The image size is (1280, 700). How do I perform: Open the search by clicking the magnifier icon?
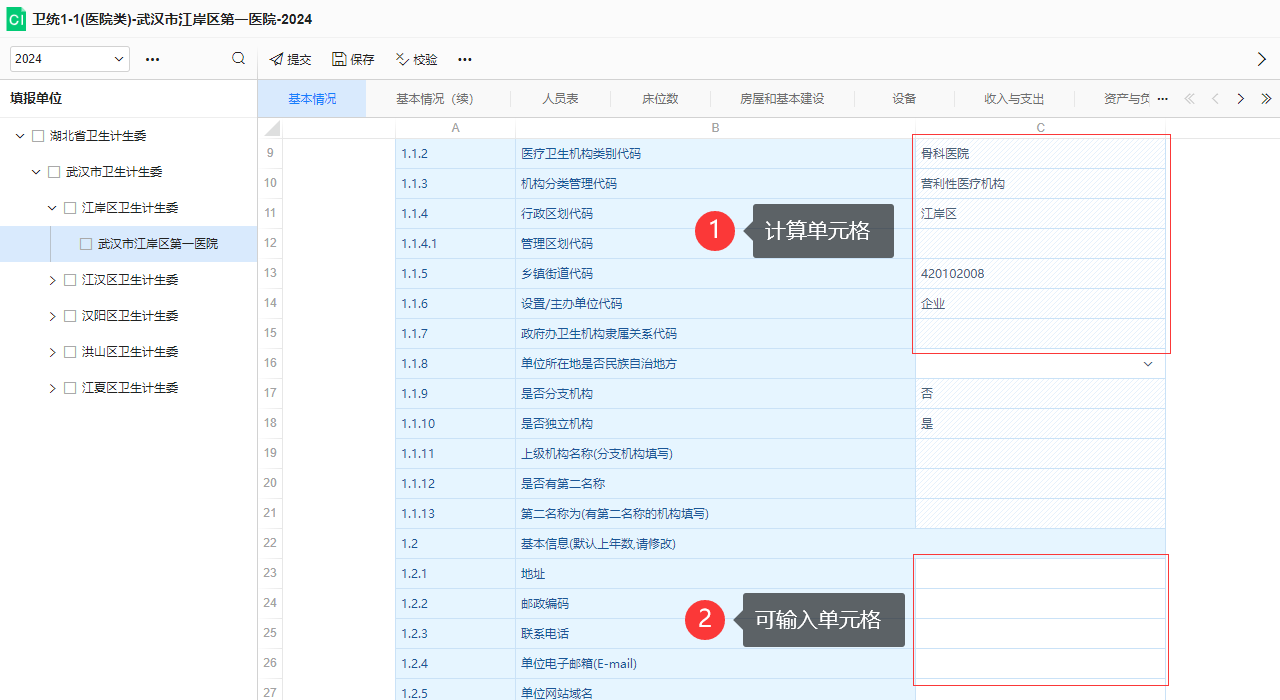(238, 58)
